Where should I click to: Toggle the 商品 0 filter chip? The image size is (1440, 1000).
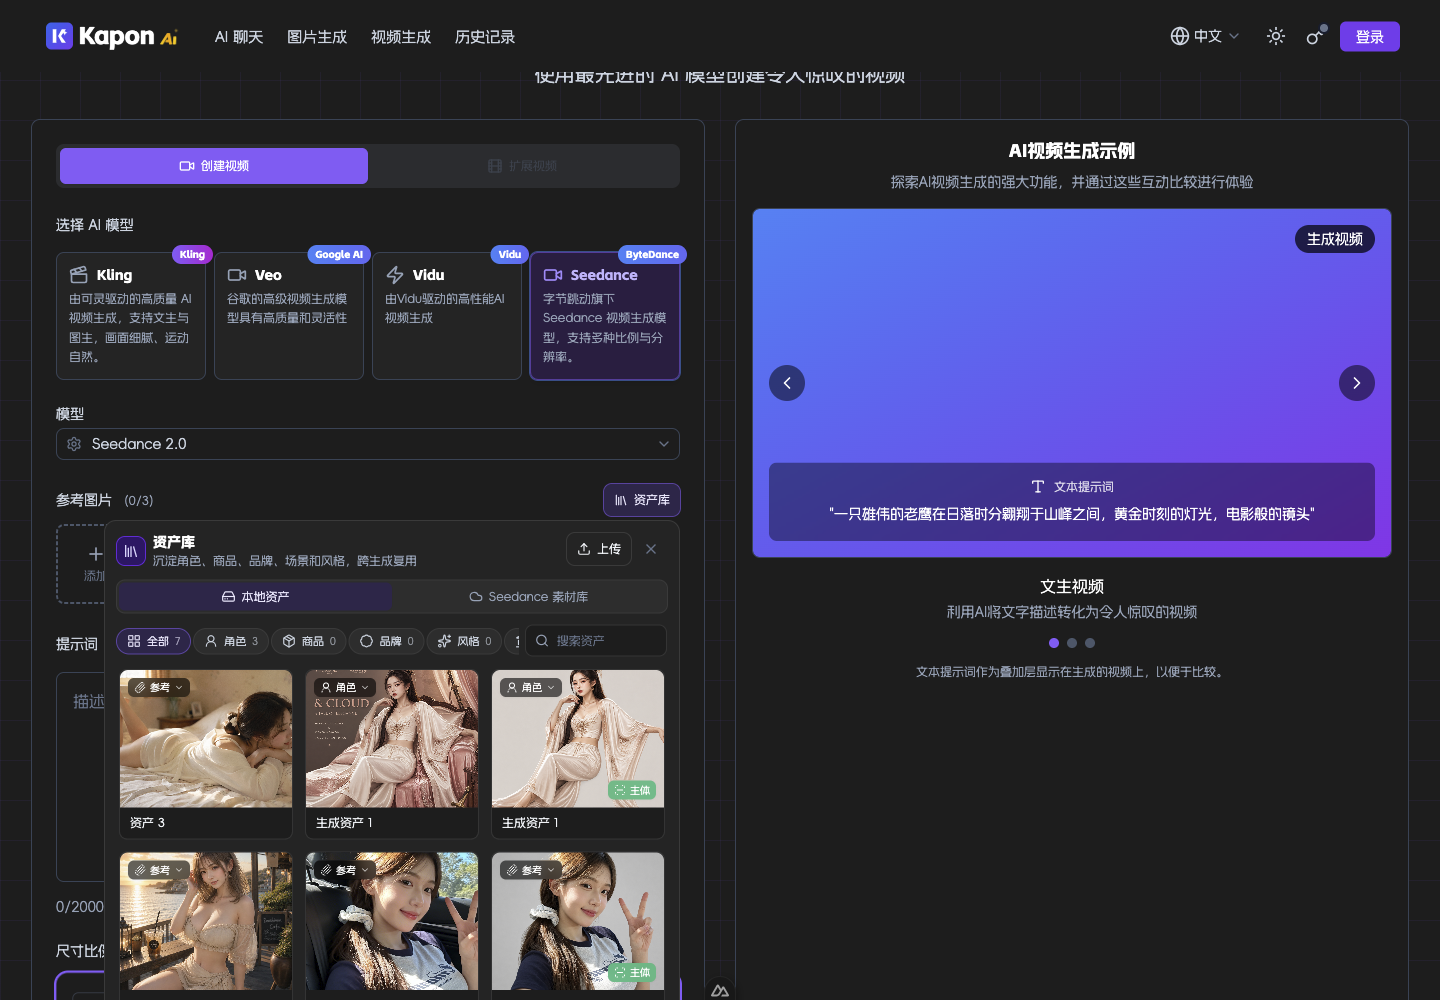pyautogui.click(x=309, y=641)
